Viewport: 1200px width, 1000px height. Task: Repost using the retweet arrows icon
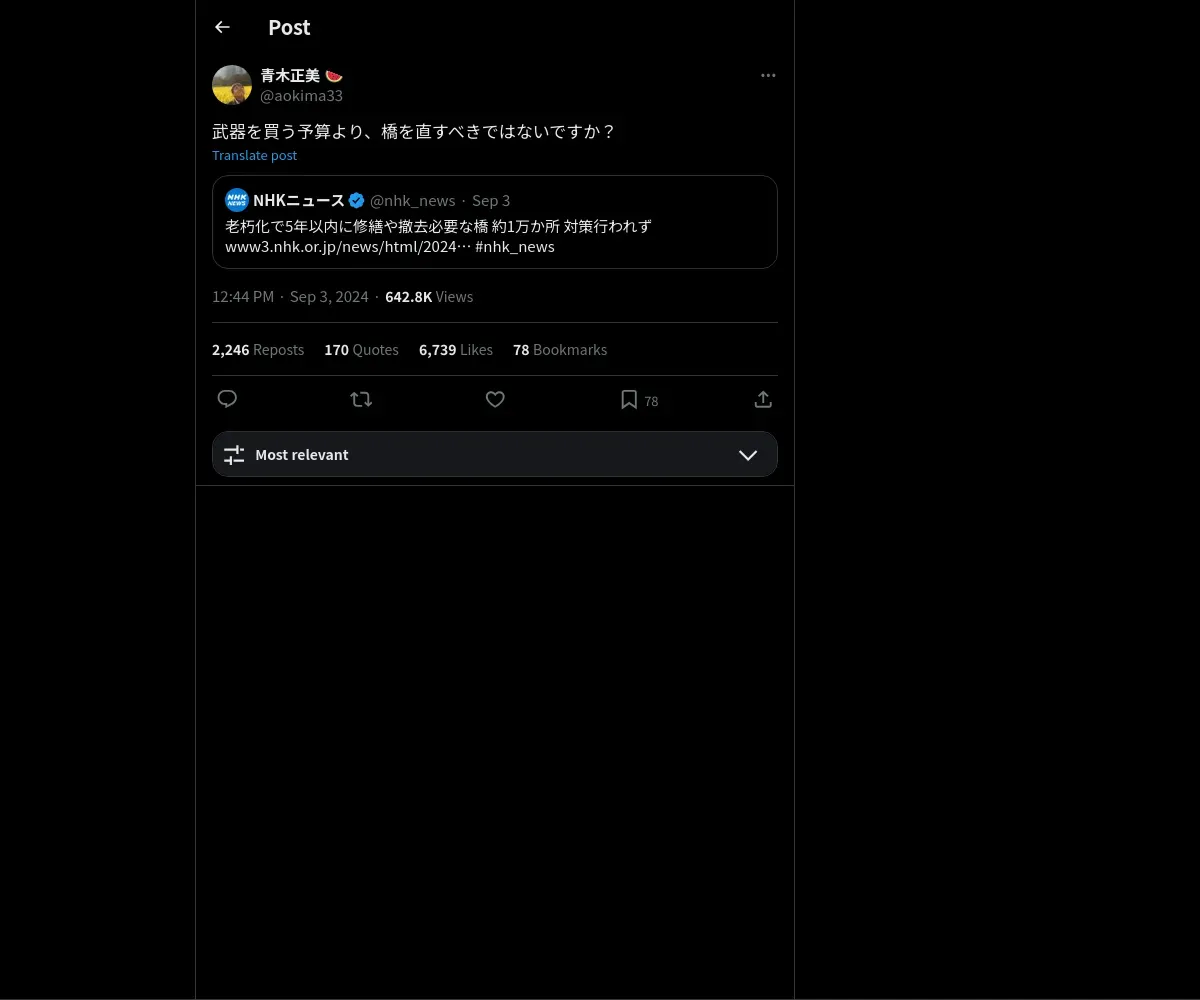(361, 399)
